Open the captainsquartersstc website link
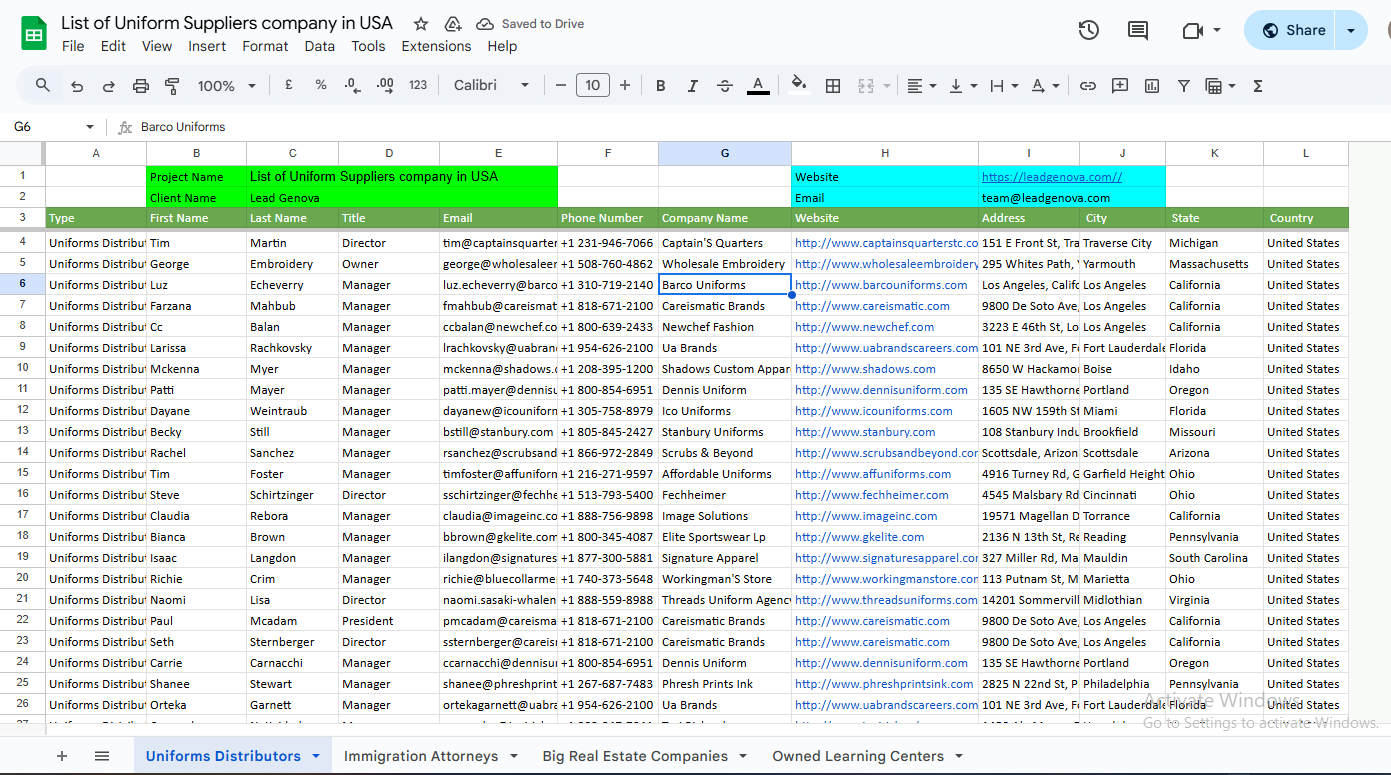Viewport: 1391px width, 775px height. pos(886,243)
